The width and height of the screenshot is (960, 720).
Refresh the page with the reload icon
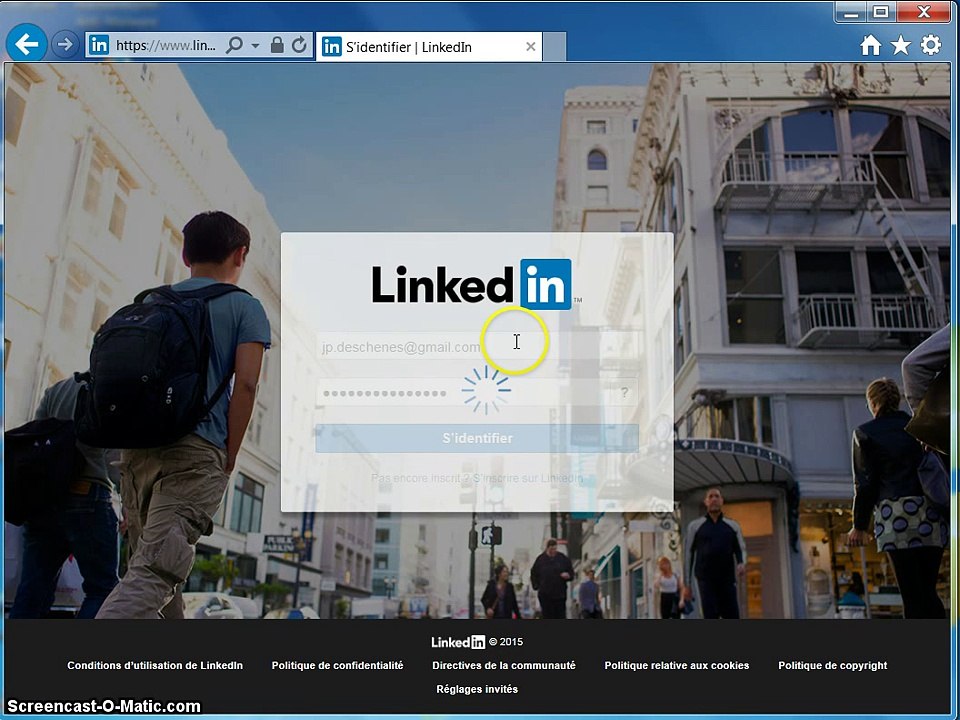[299, 45]
